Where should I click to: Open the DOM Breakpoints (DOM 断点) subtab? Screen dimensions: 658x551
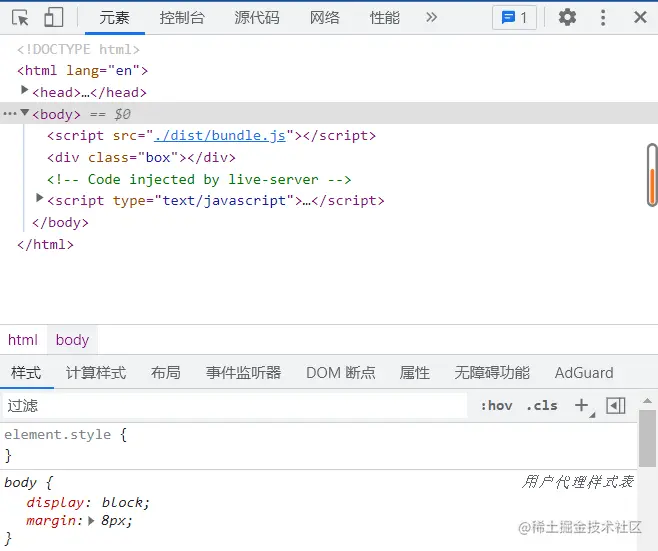pos(341,373)
